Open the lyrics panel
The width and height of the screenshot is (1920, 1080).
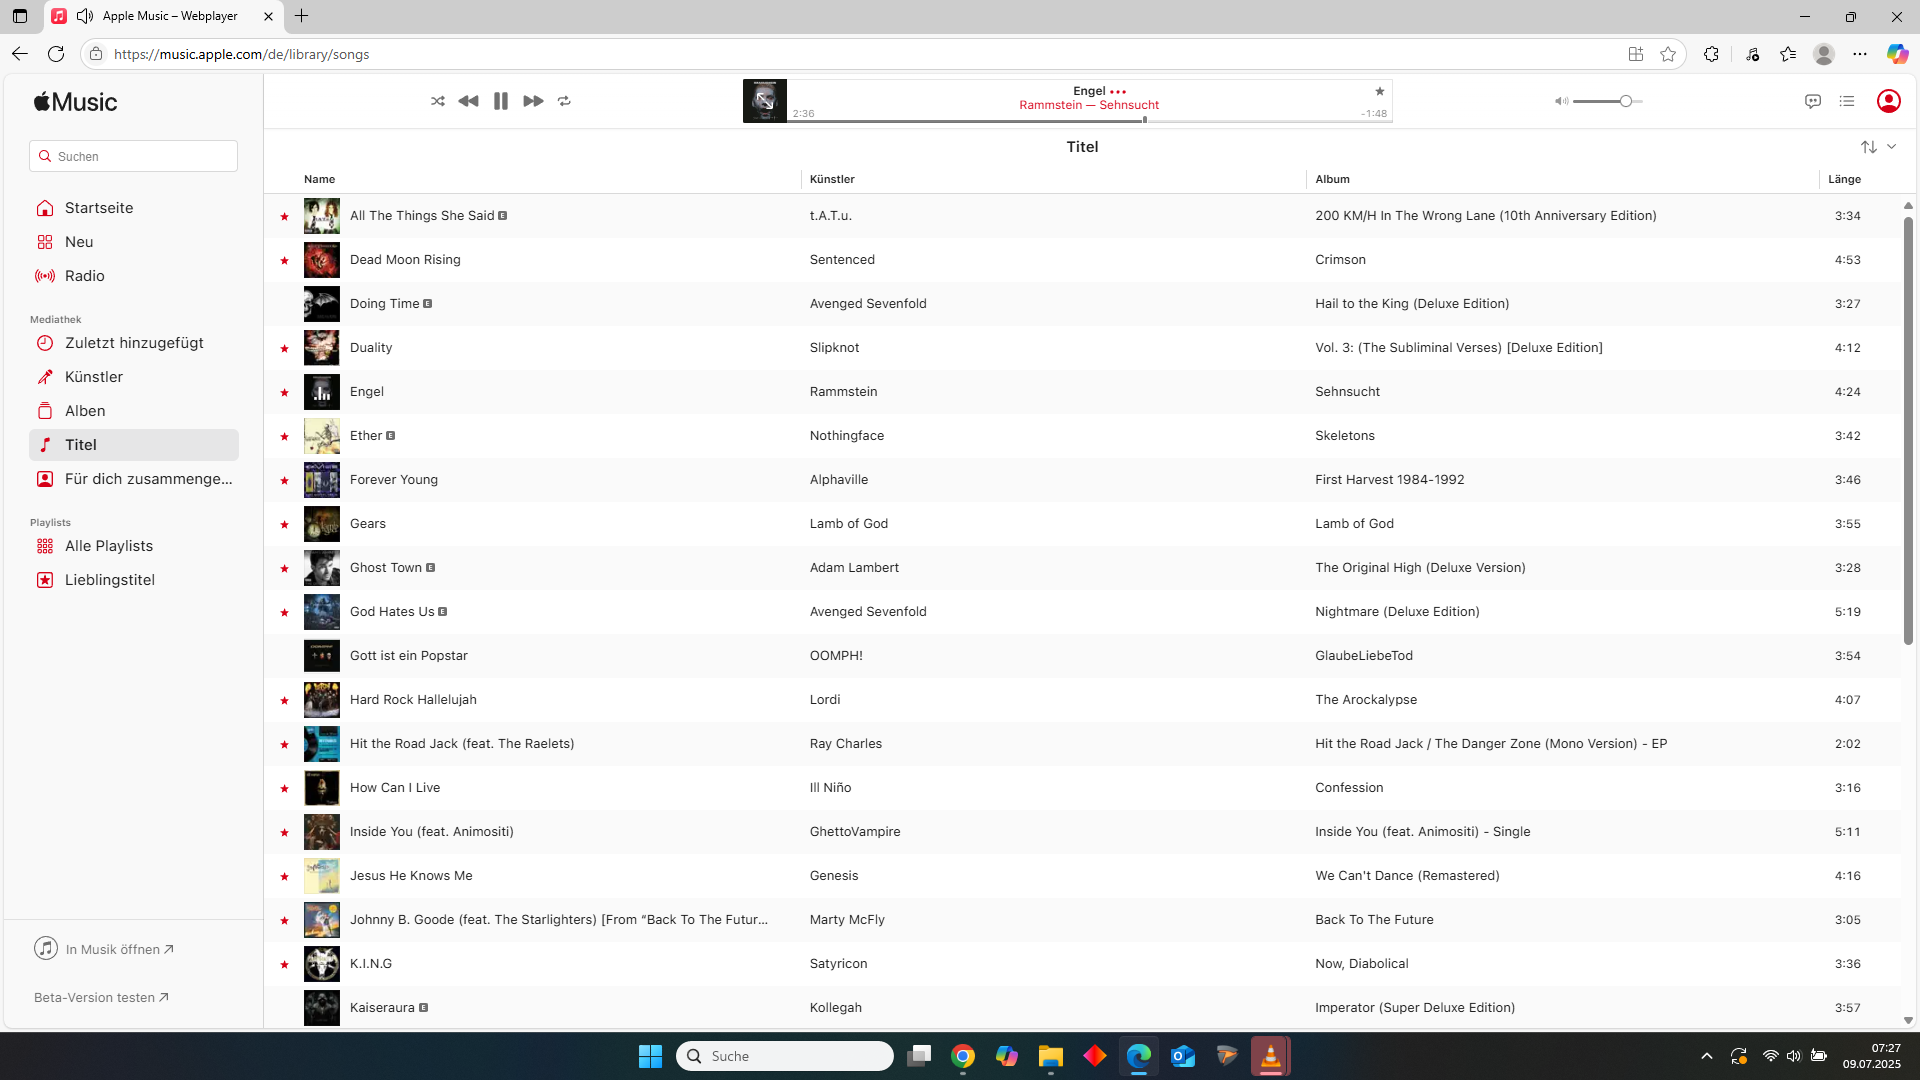(x=1813, y=101)
